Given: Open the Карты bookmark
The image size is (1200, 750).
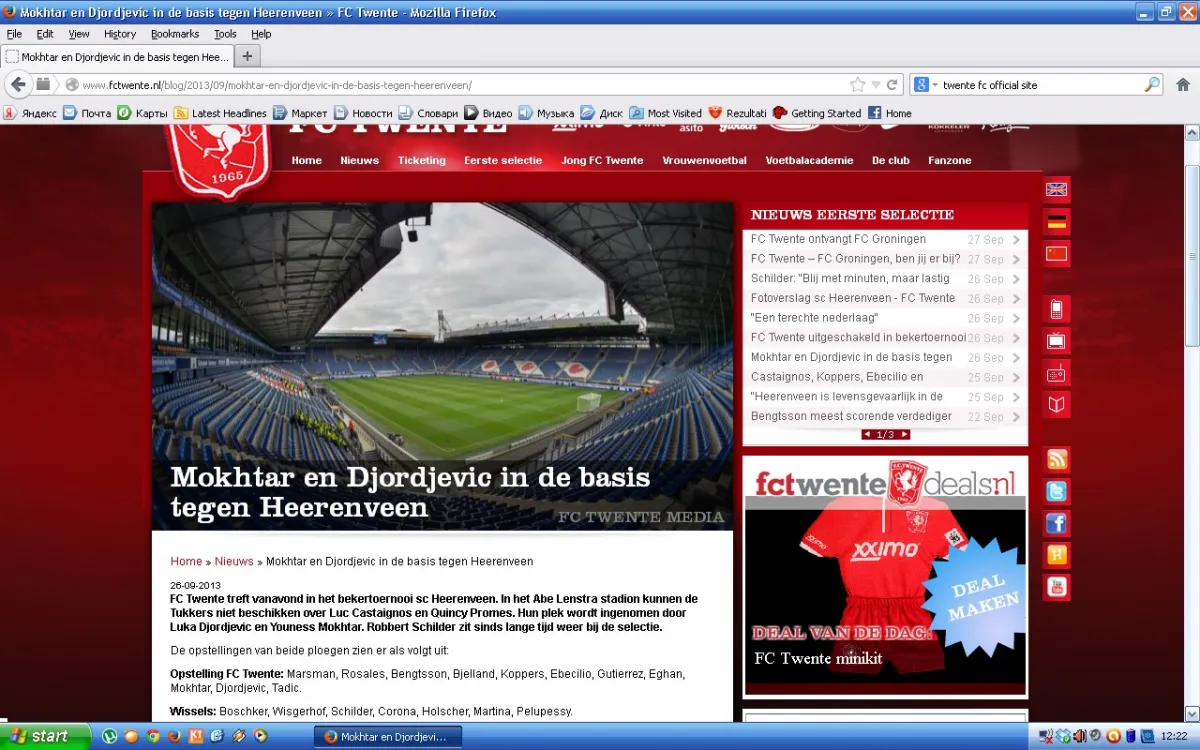Looking at the screenshot, I should coord(143,113).
